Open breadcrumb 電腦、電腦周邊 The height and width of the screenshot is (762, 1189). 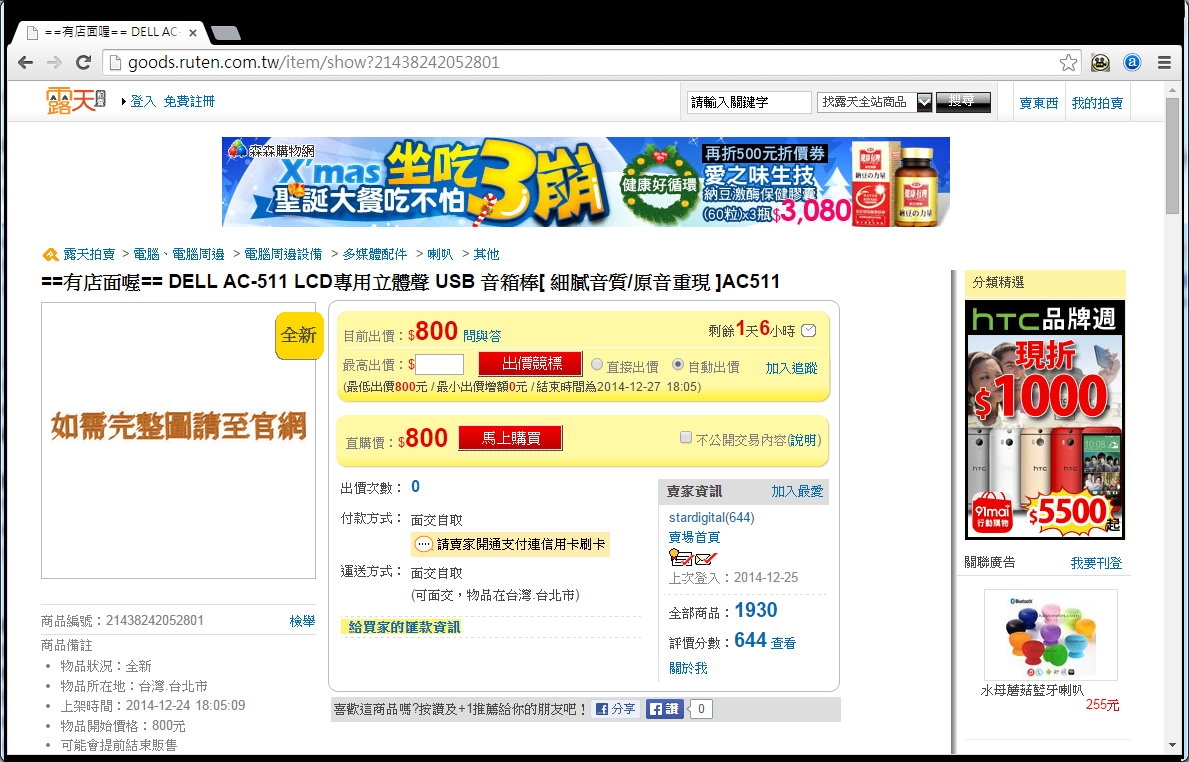tap(179, 254)
